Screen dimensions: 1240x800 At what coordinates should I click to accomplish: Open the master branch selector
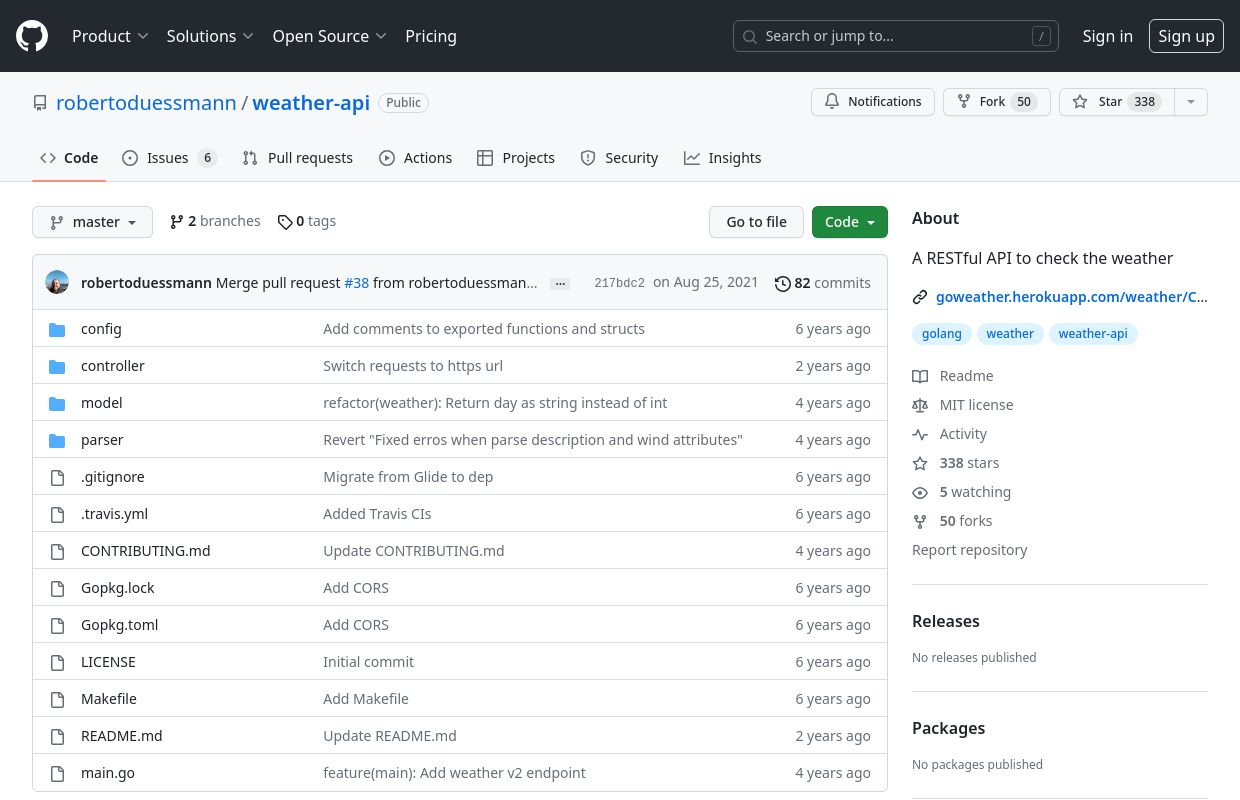click(92, 222)
